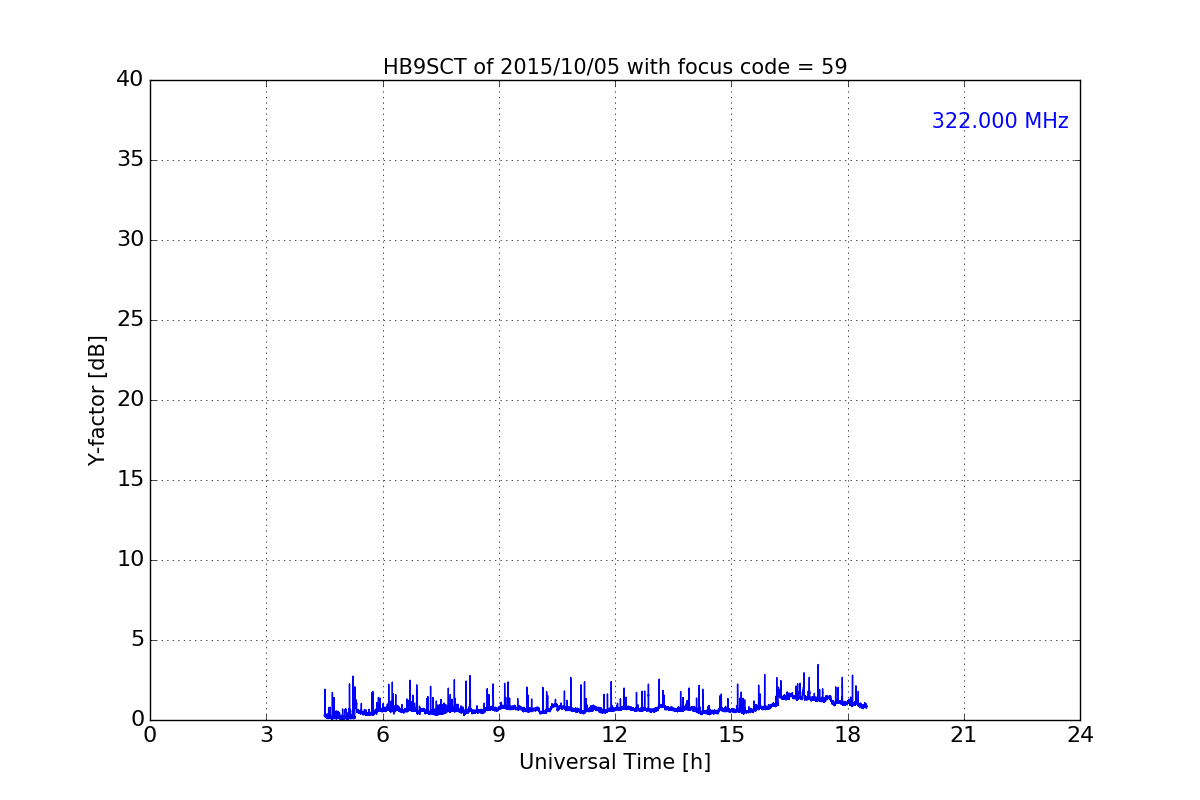
Task: Click the x-axis tick label '12'
Action: [615, 735]
